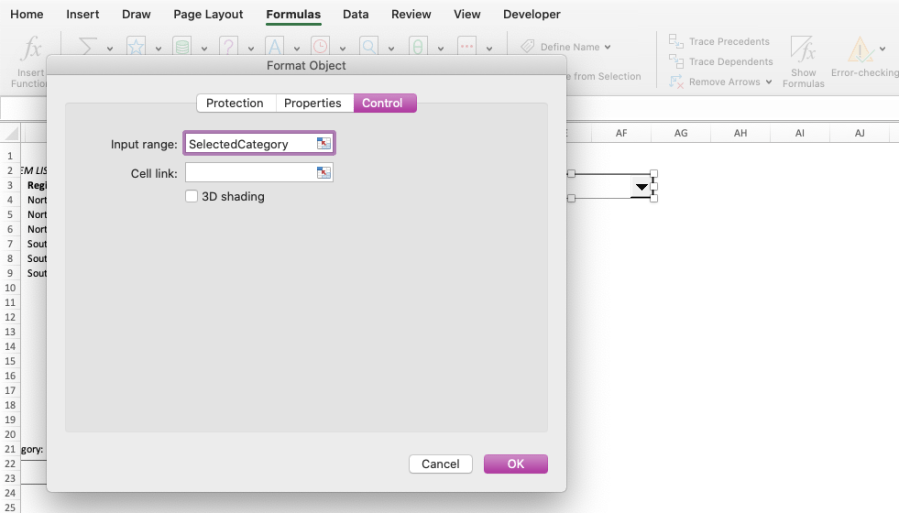Open the AutoSum function icon
The height and width of the screenshot is (513, 899).
[88, 46]
